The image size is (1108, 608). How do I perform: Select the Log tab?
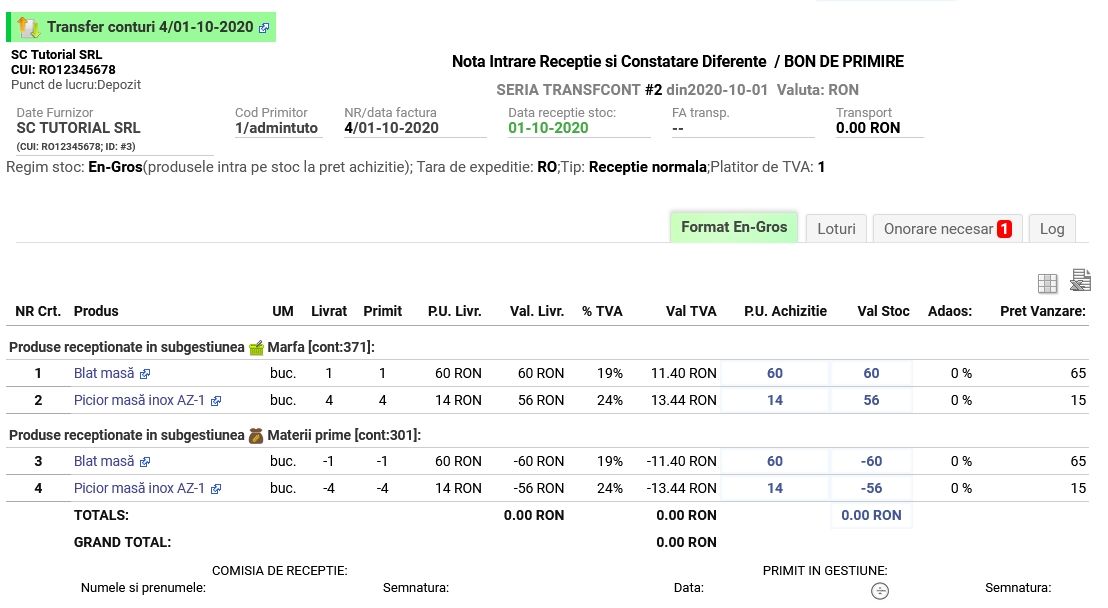[1051, 229]
